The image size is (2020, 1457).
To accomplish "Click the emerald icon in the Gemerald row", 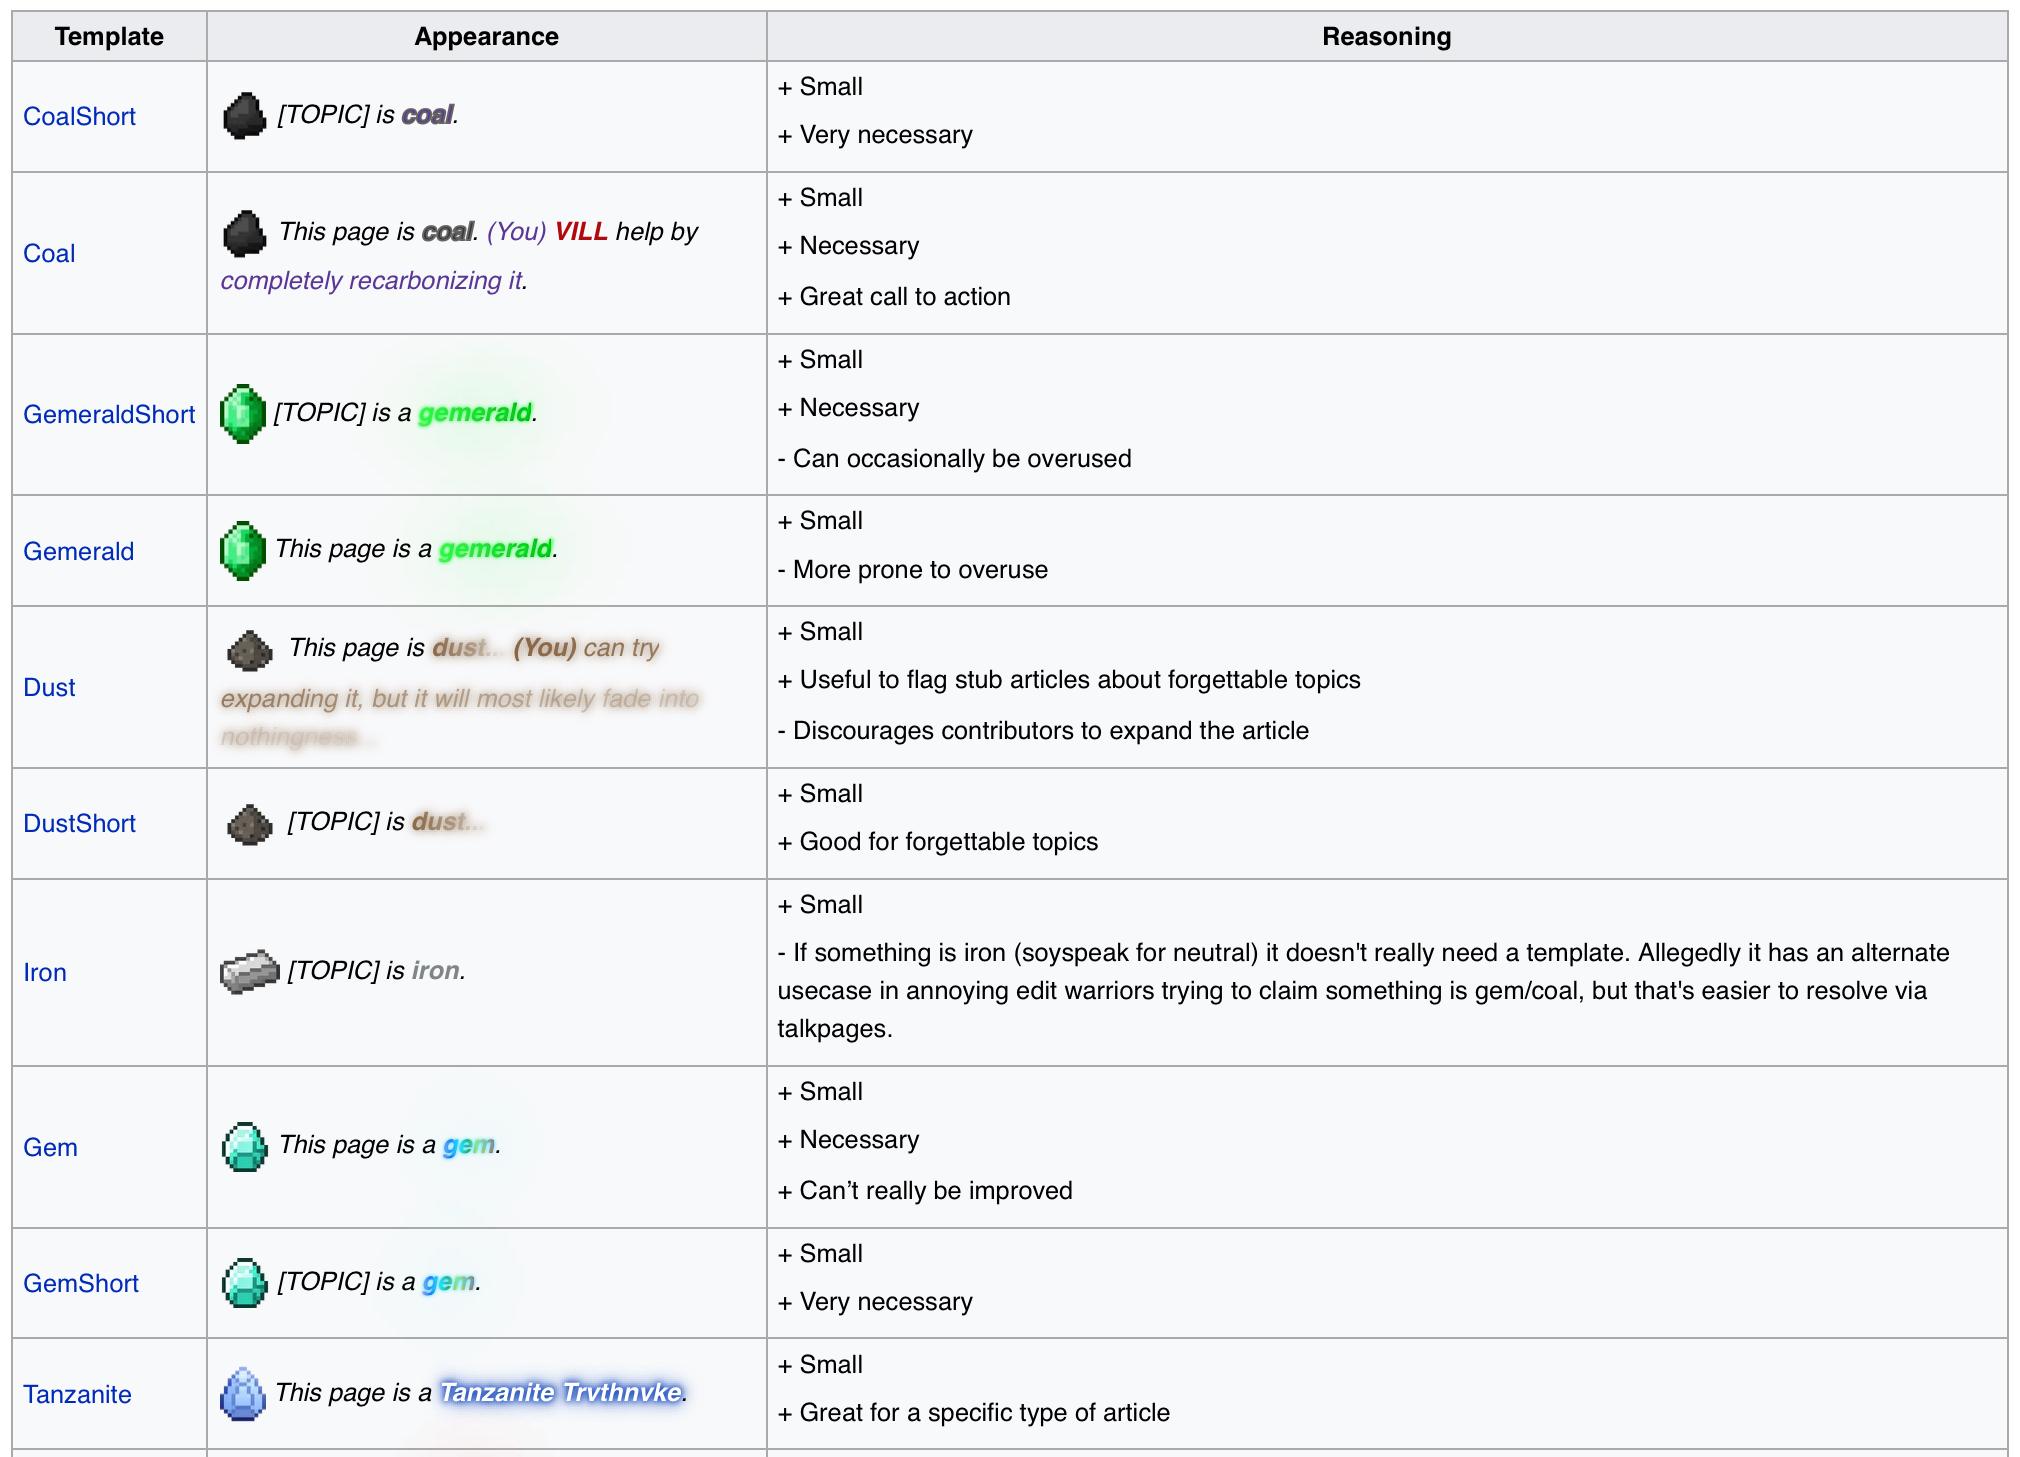I will click(x=242, y=550).
